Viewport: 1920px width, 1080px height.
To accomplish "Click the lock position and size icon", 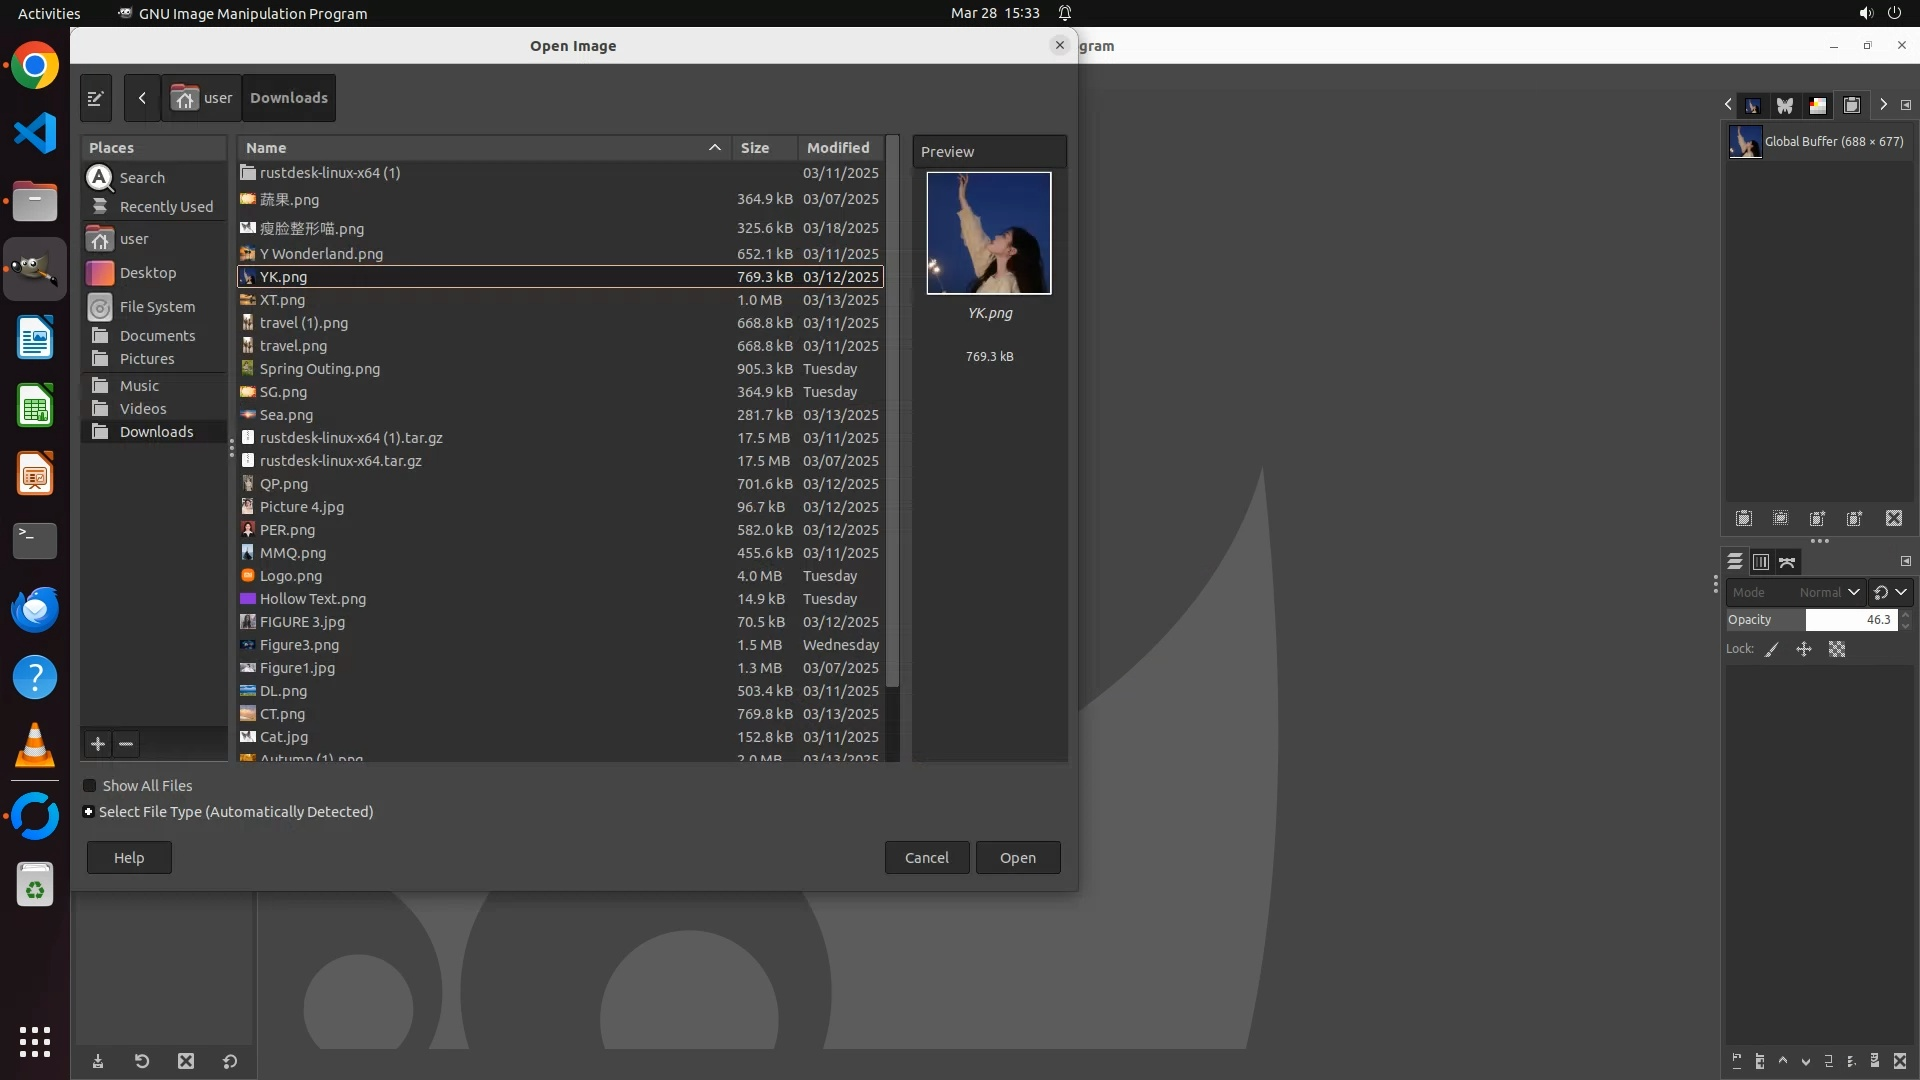I will [1804, 650].
